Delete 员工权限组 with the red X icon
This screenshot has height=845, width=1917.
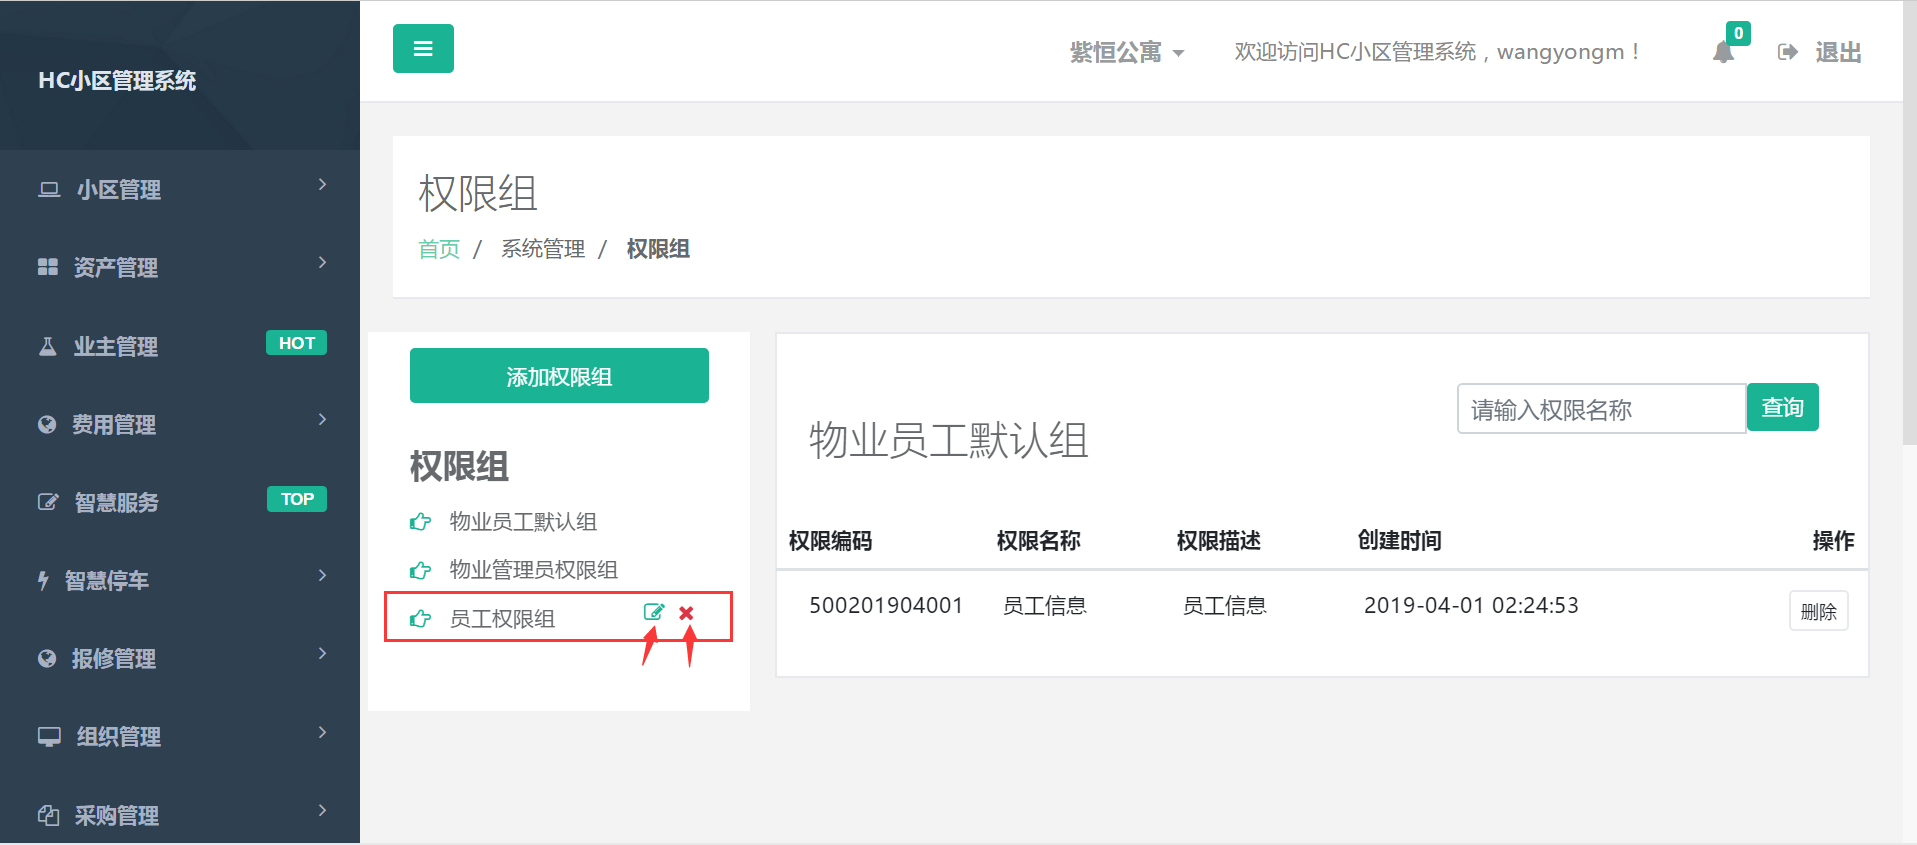687,613
